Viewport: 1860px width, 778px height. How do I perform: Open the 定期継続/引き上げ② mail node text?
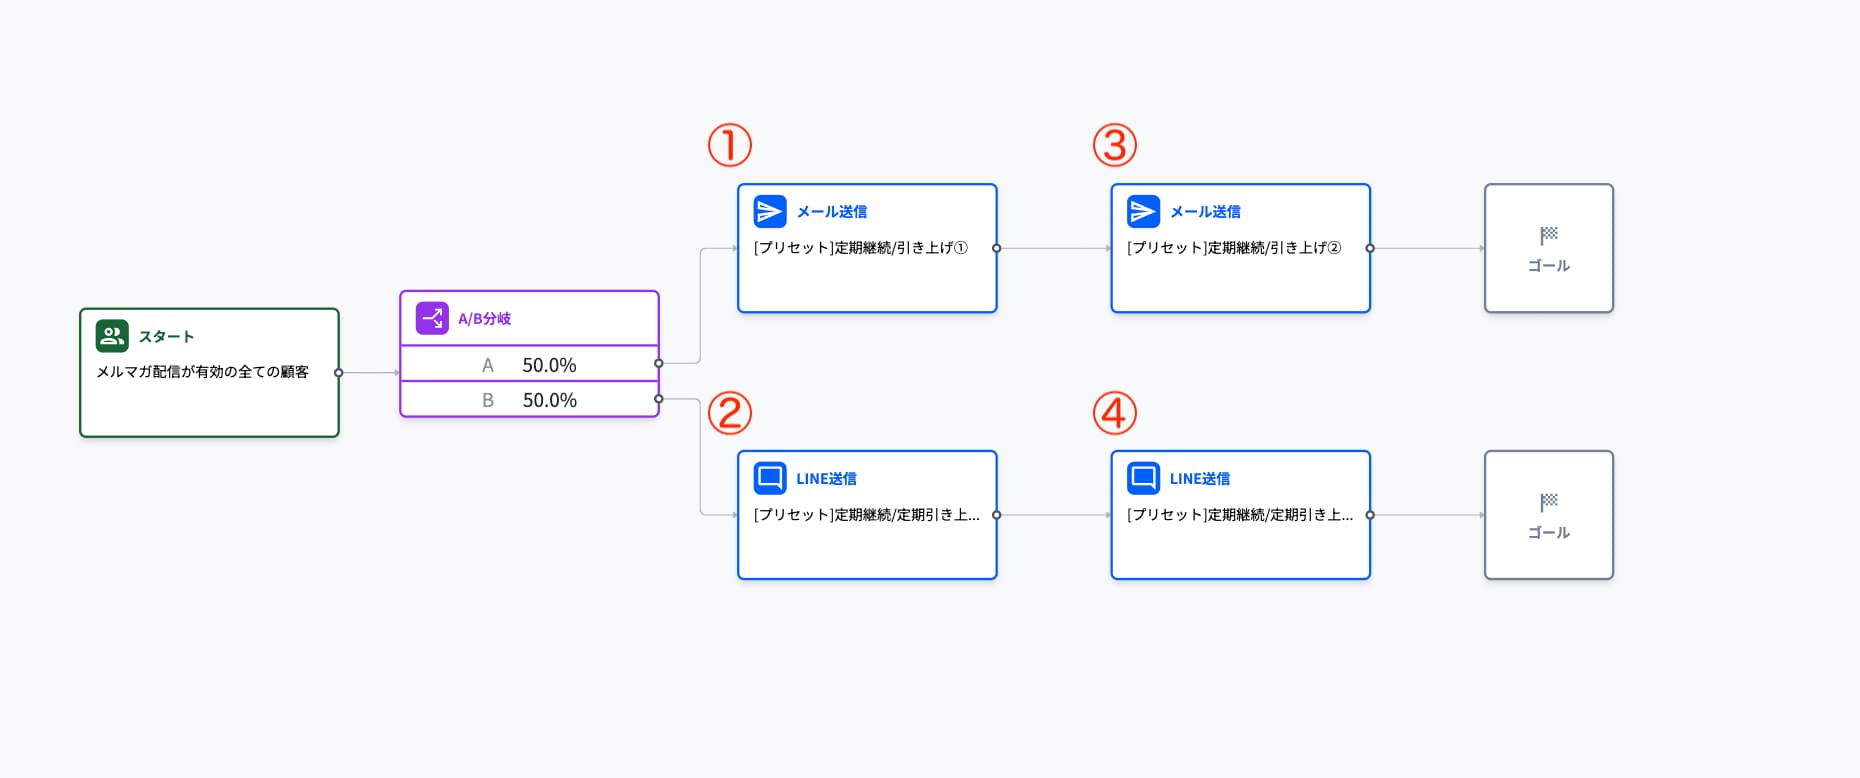1233,248
